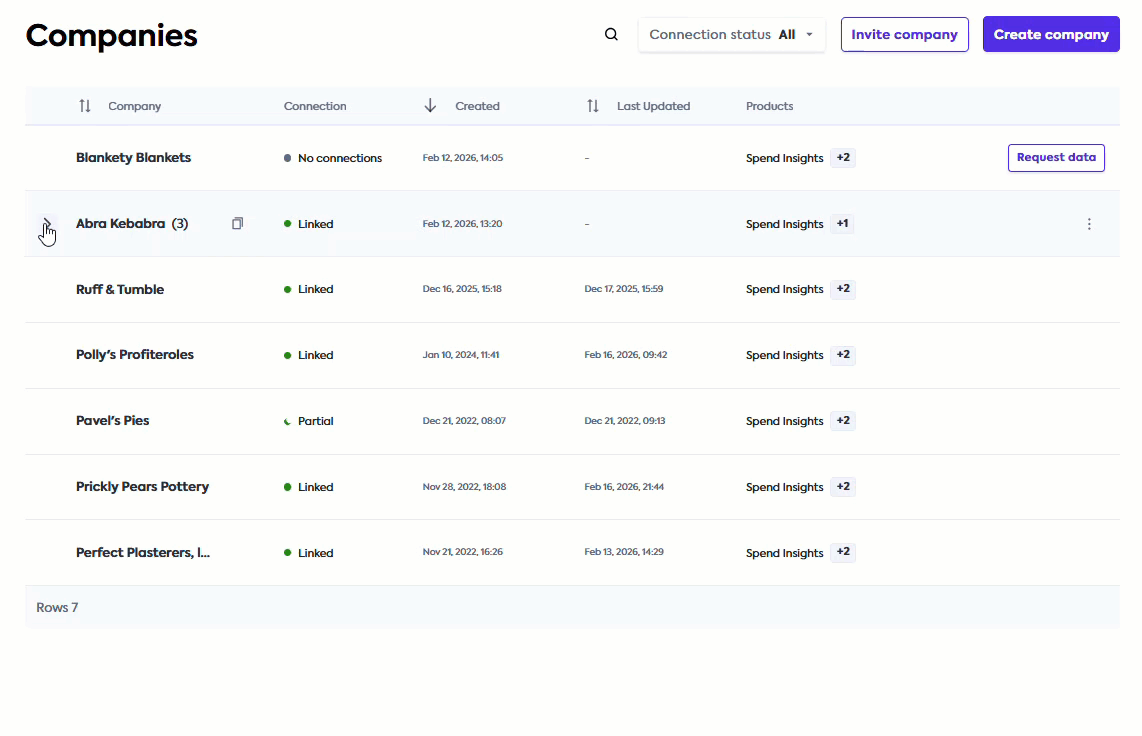Image resolution: width=1142 pixels, height=736 pixels.
Task: Show the +1 extra product for Abra Kebabra
Action: click(x=841, y=224)
